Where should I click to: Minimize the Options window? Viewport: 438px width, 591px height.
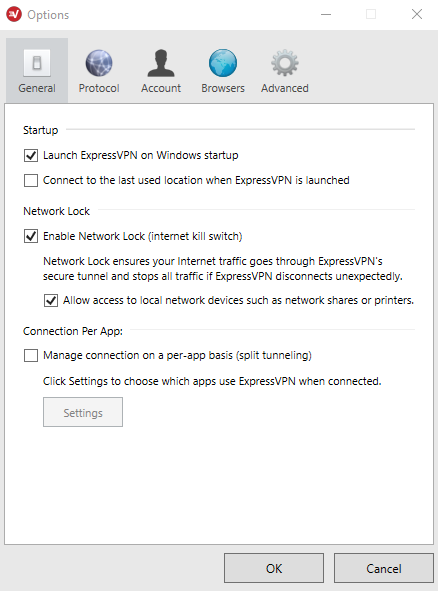326,14
